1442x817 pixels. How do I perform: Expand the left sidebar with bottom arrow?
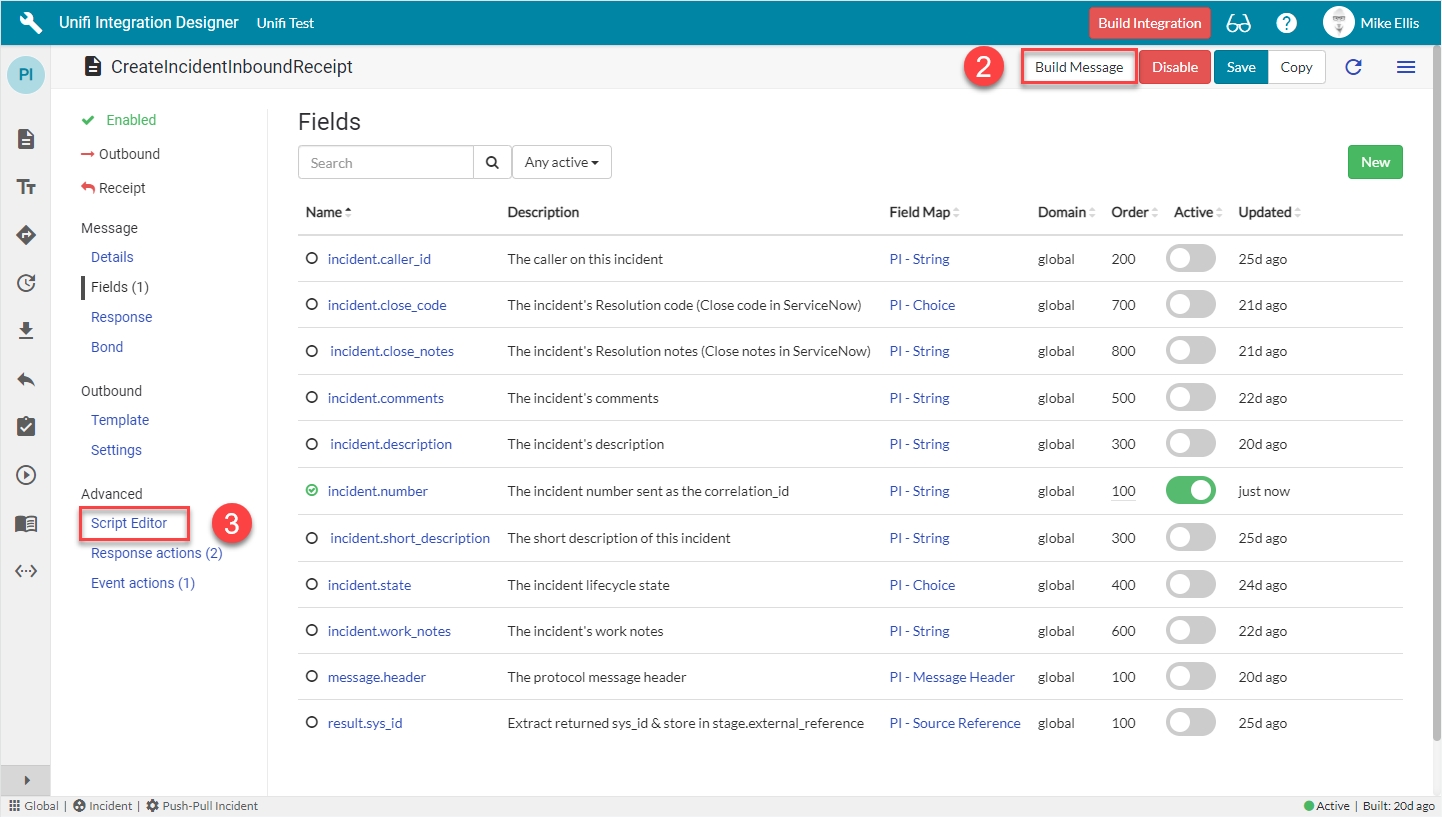27,780
